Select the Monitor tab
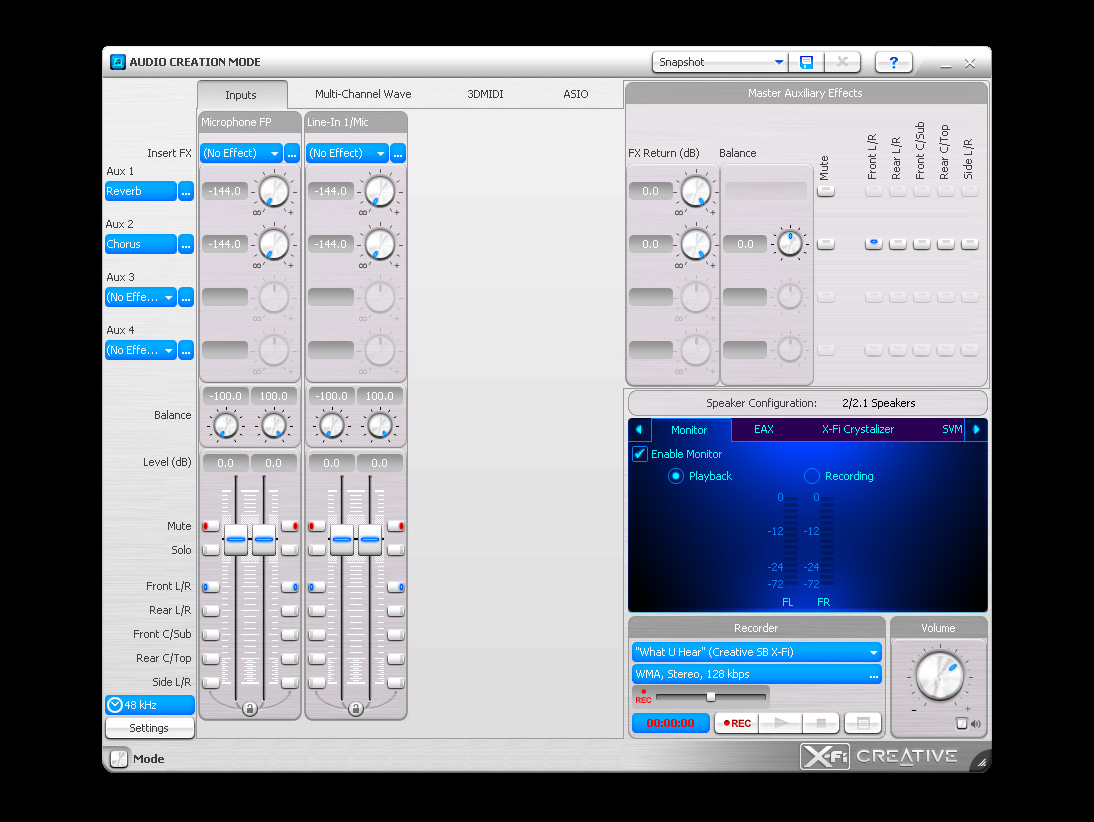 pos(689,430)
